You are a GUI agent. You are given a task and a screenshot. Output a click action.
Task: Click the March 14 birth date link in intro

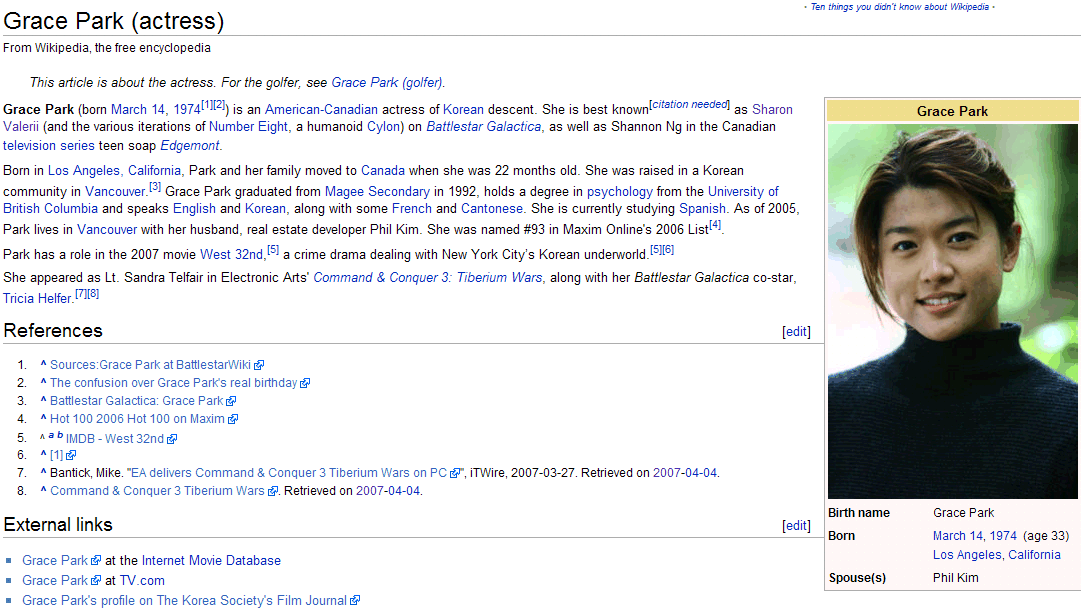tap(138, 110)
